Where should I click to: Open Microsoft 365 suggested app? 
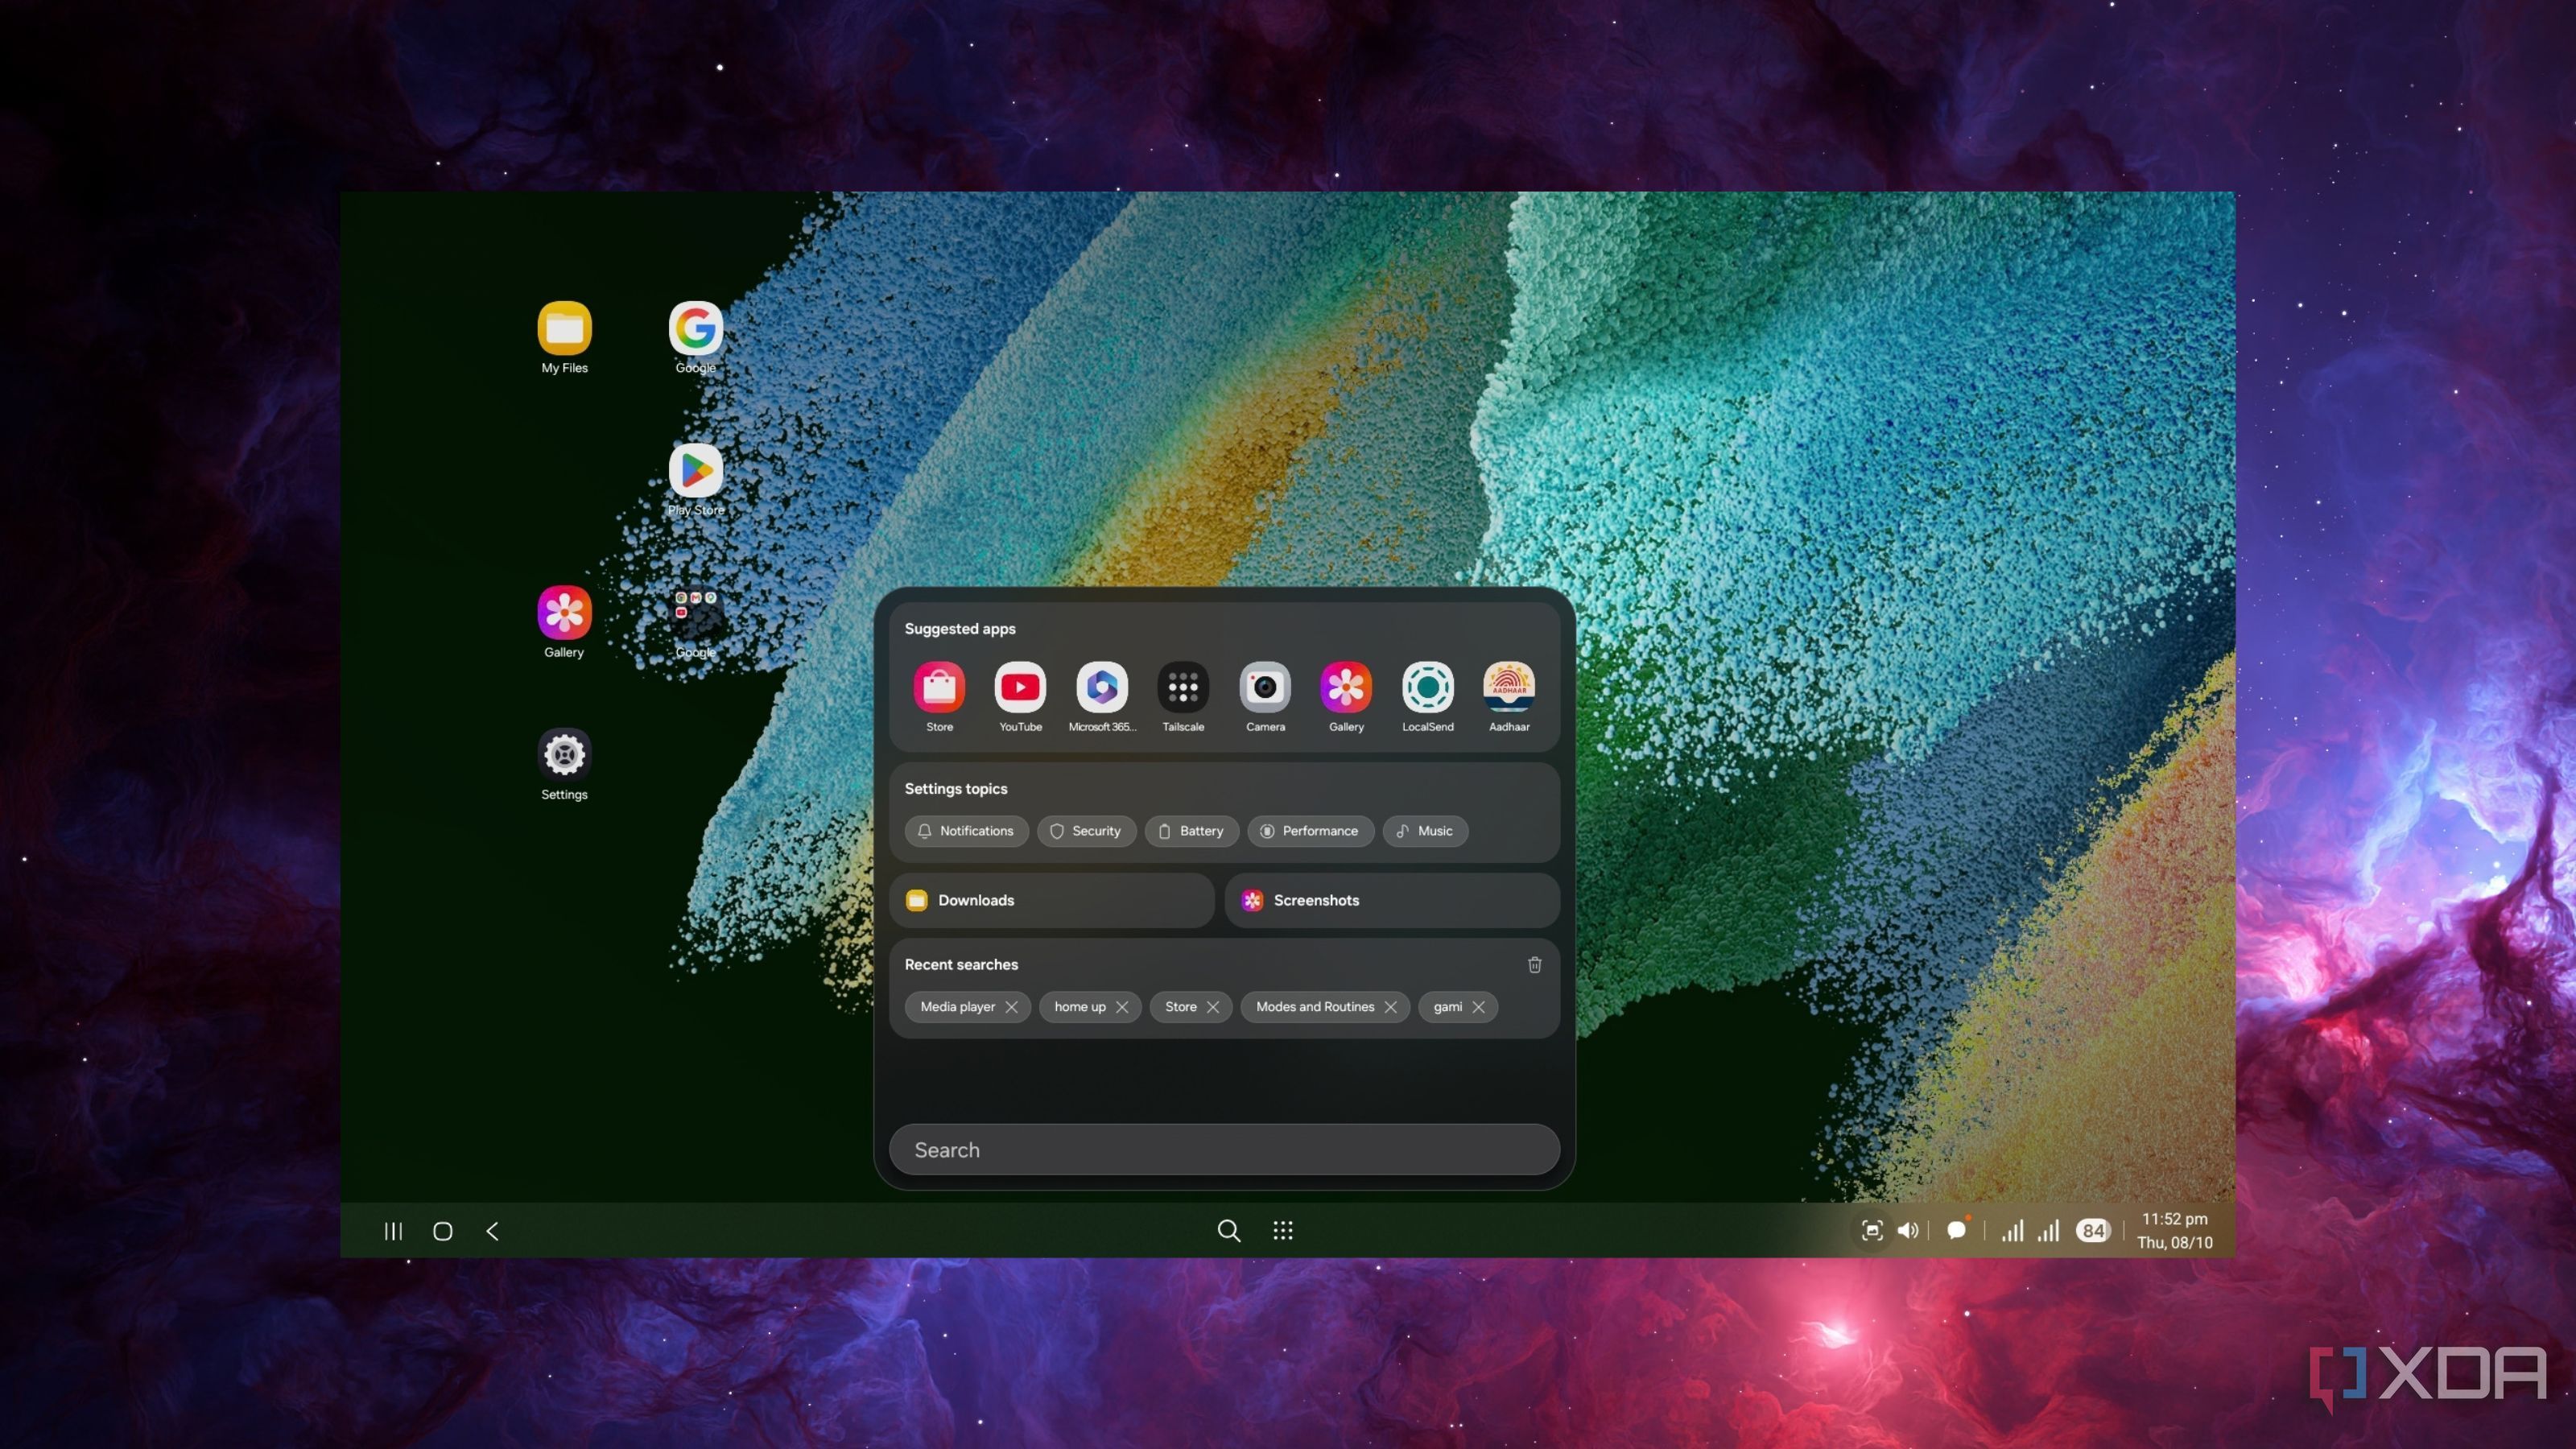coord(1102,687)
